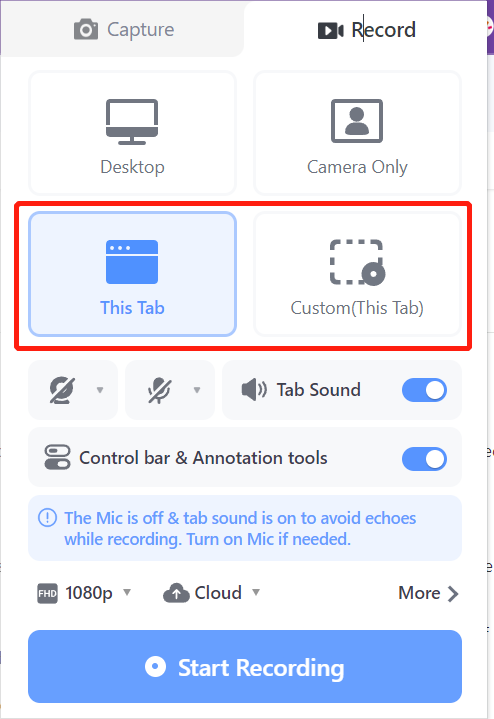Click the disabled webcam icon
This screenshot has width=494, height=719.
[62, 390]
